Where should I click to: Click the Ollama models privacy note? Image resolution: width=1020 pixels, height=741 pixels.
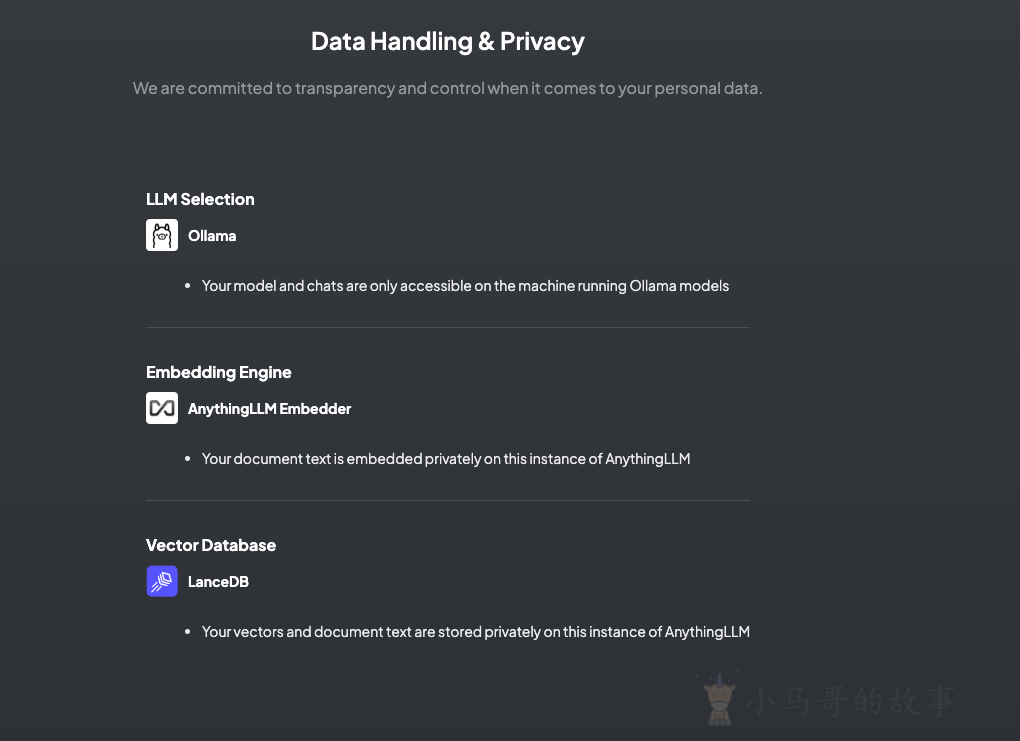(465, 286)
